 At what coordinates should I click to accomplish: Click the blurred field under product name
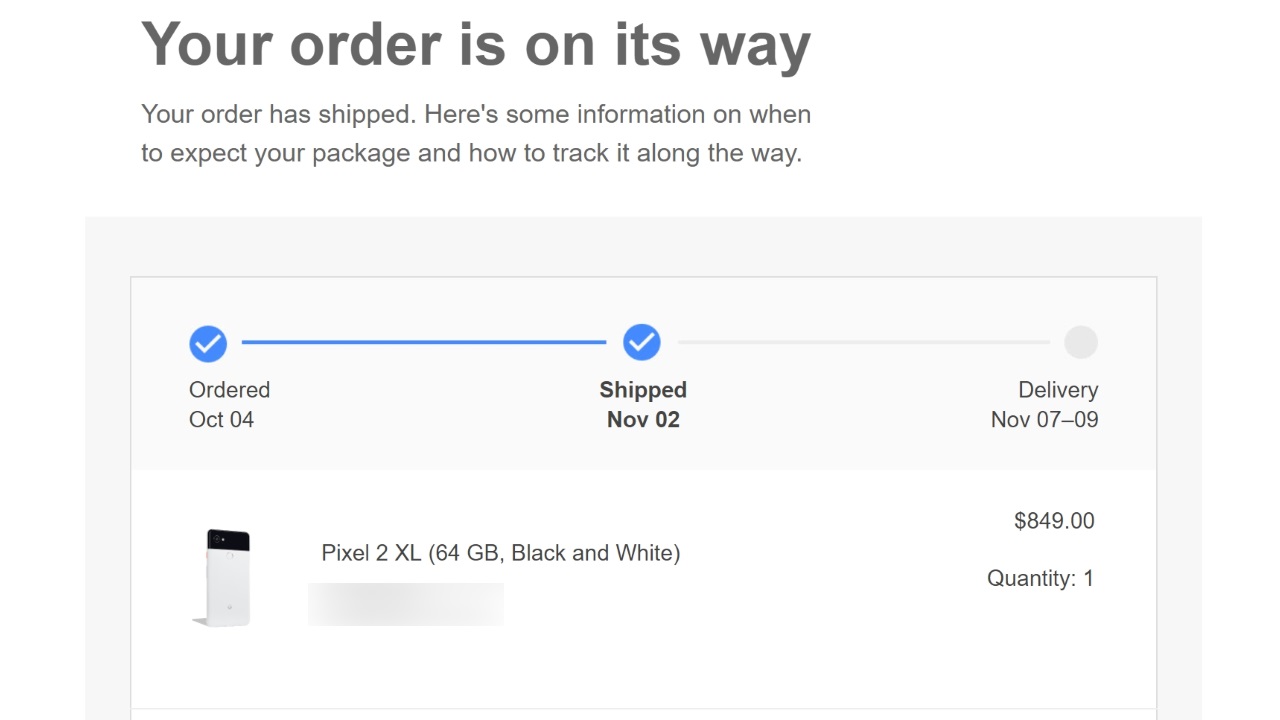[x=406, y=605]
